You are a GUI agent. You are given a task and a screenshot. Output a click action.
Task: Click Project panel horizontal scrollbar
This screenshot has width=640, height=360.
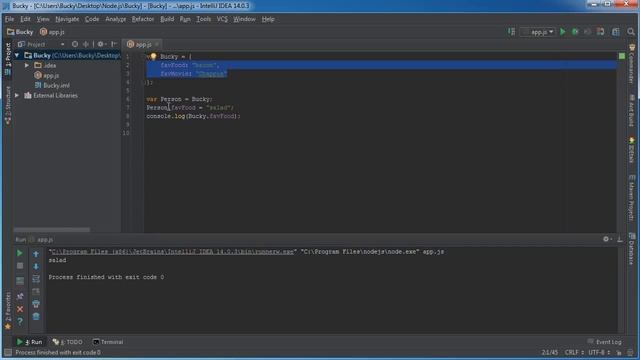tap(52, 230)
